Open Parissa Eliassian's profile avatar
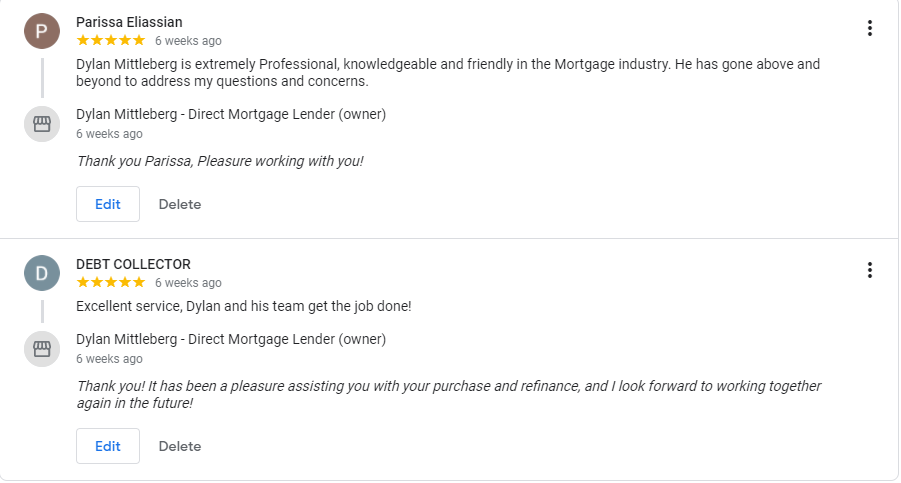Viewport: 901px width, 483px height. 41,31
